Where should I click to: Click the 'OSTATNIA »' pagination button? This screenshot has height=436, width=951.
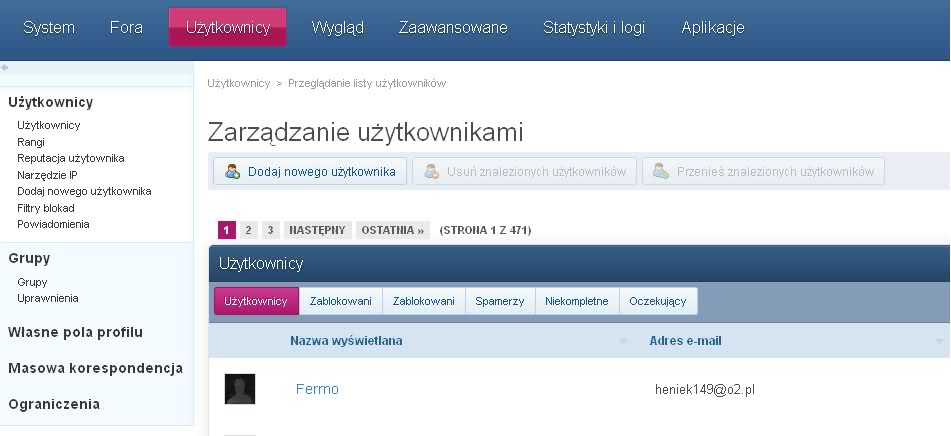click(393, 230)
